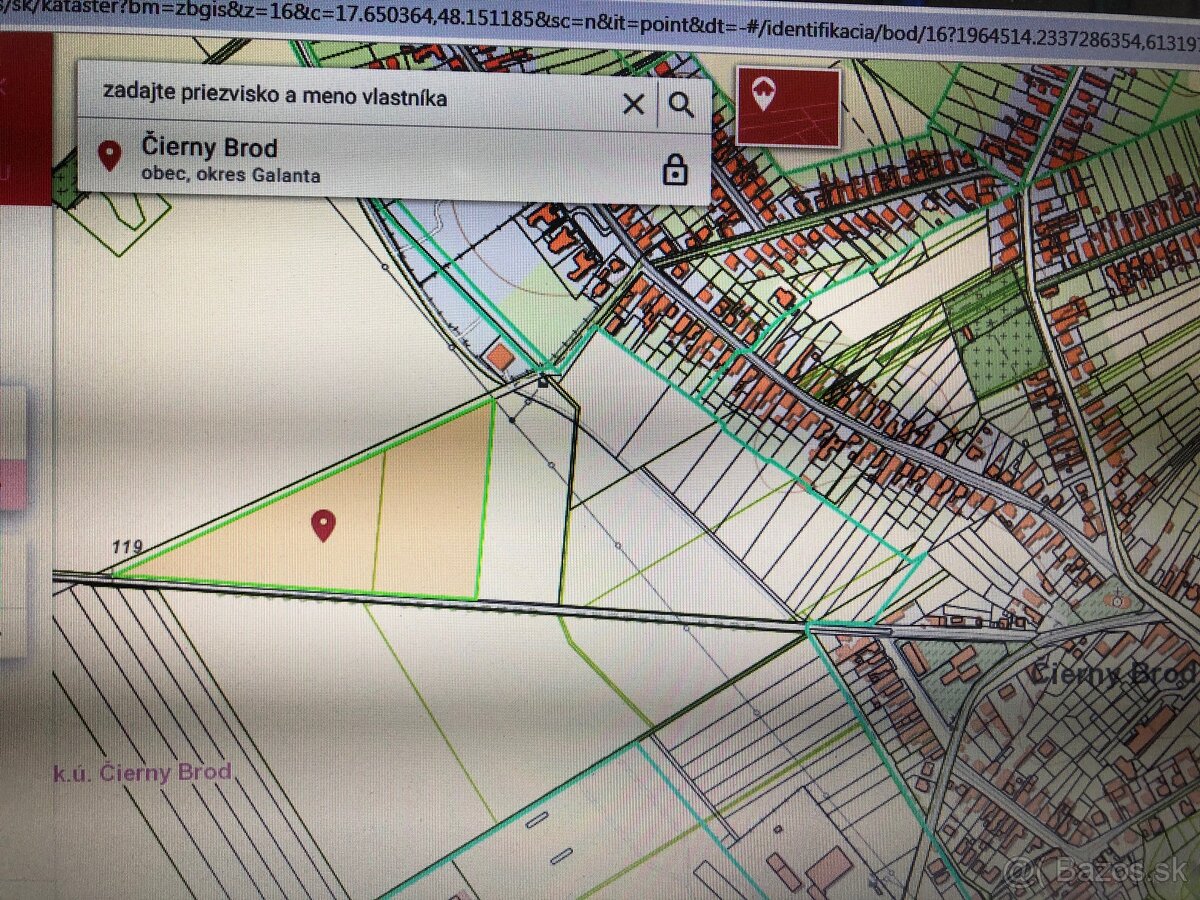1200x900 pixels.
Task: Click the magnifier search icon
Action: [x=682, y=104]
